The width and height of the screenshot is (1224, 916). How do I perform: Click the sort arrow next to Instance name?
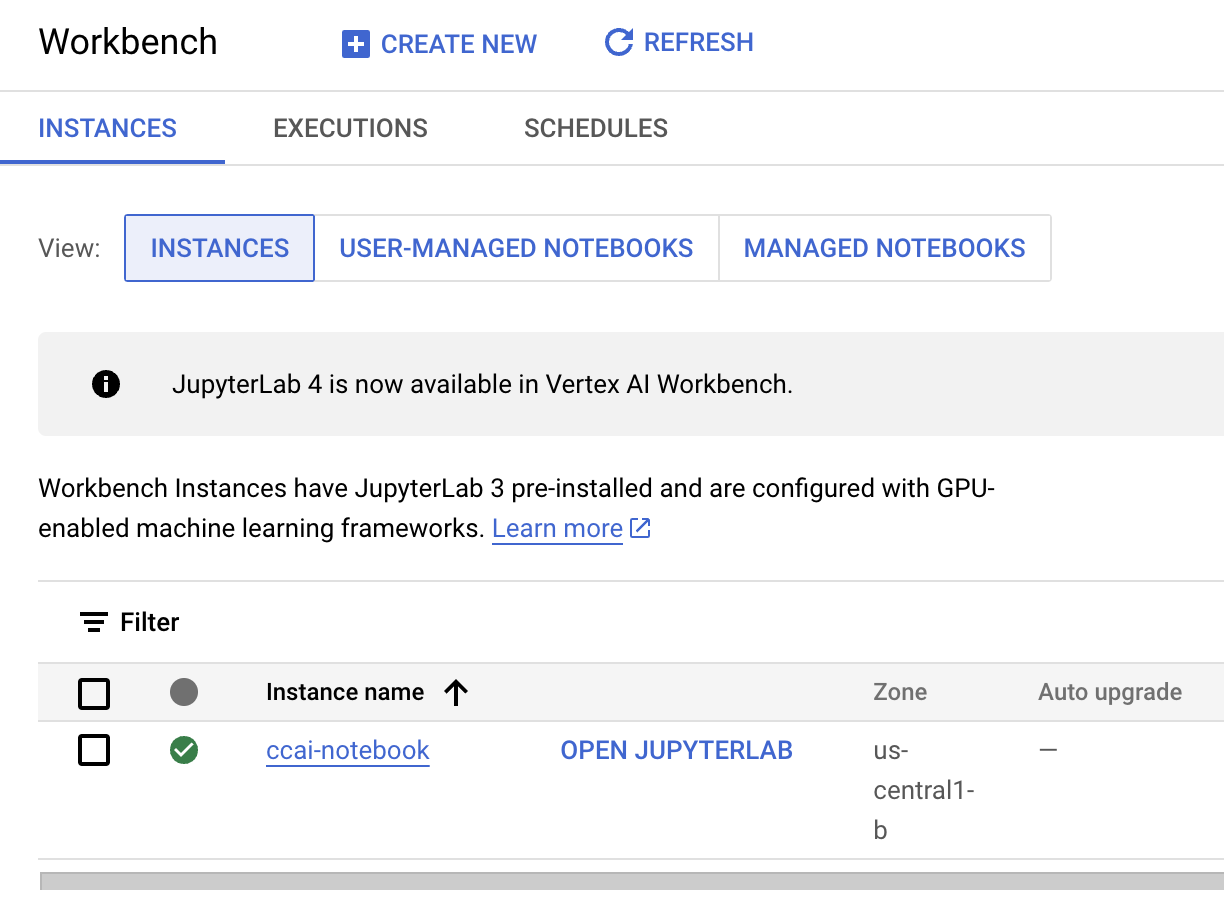point(456,692)
